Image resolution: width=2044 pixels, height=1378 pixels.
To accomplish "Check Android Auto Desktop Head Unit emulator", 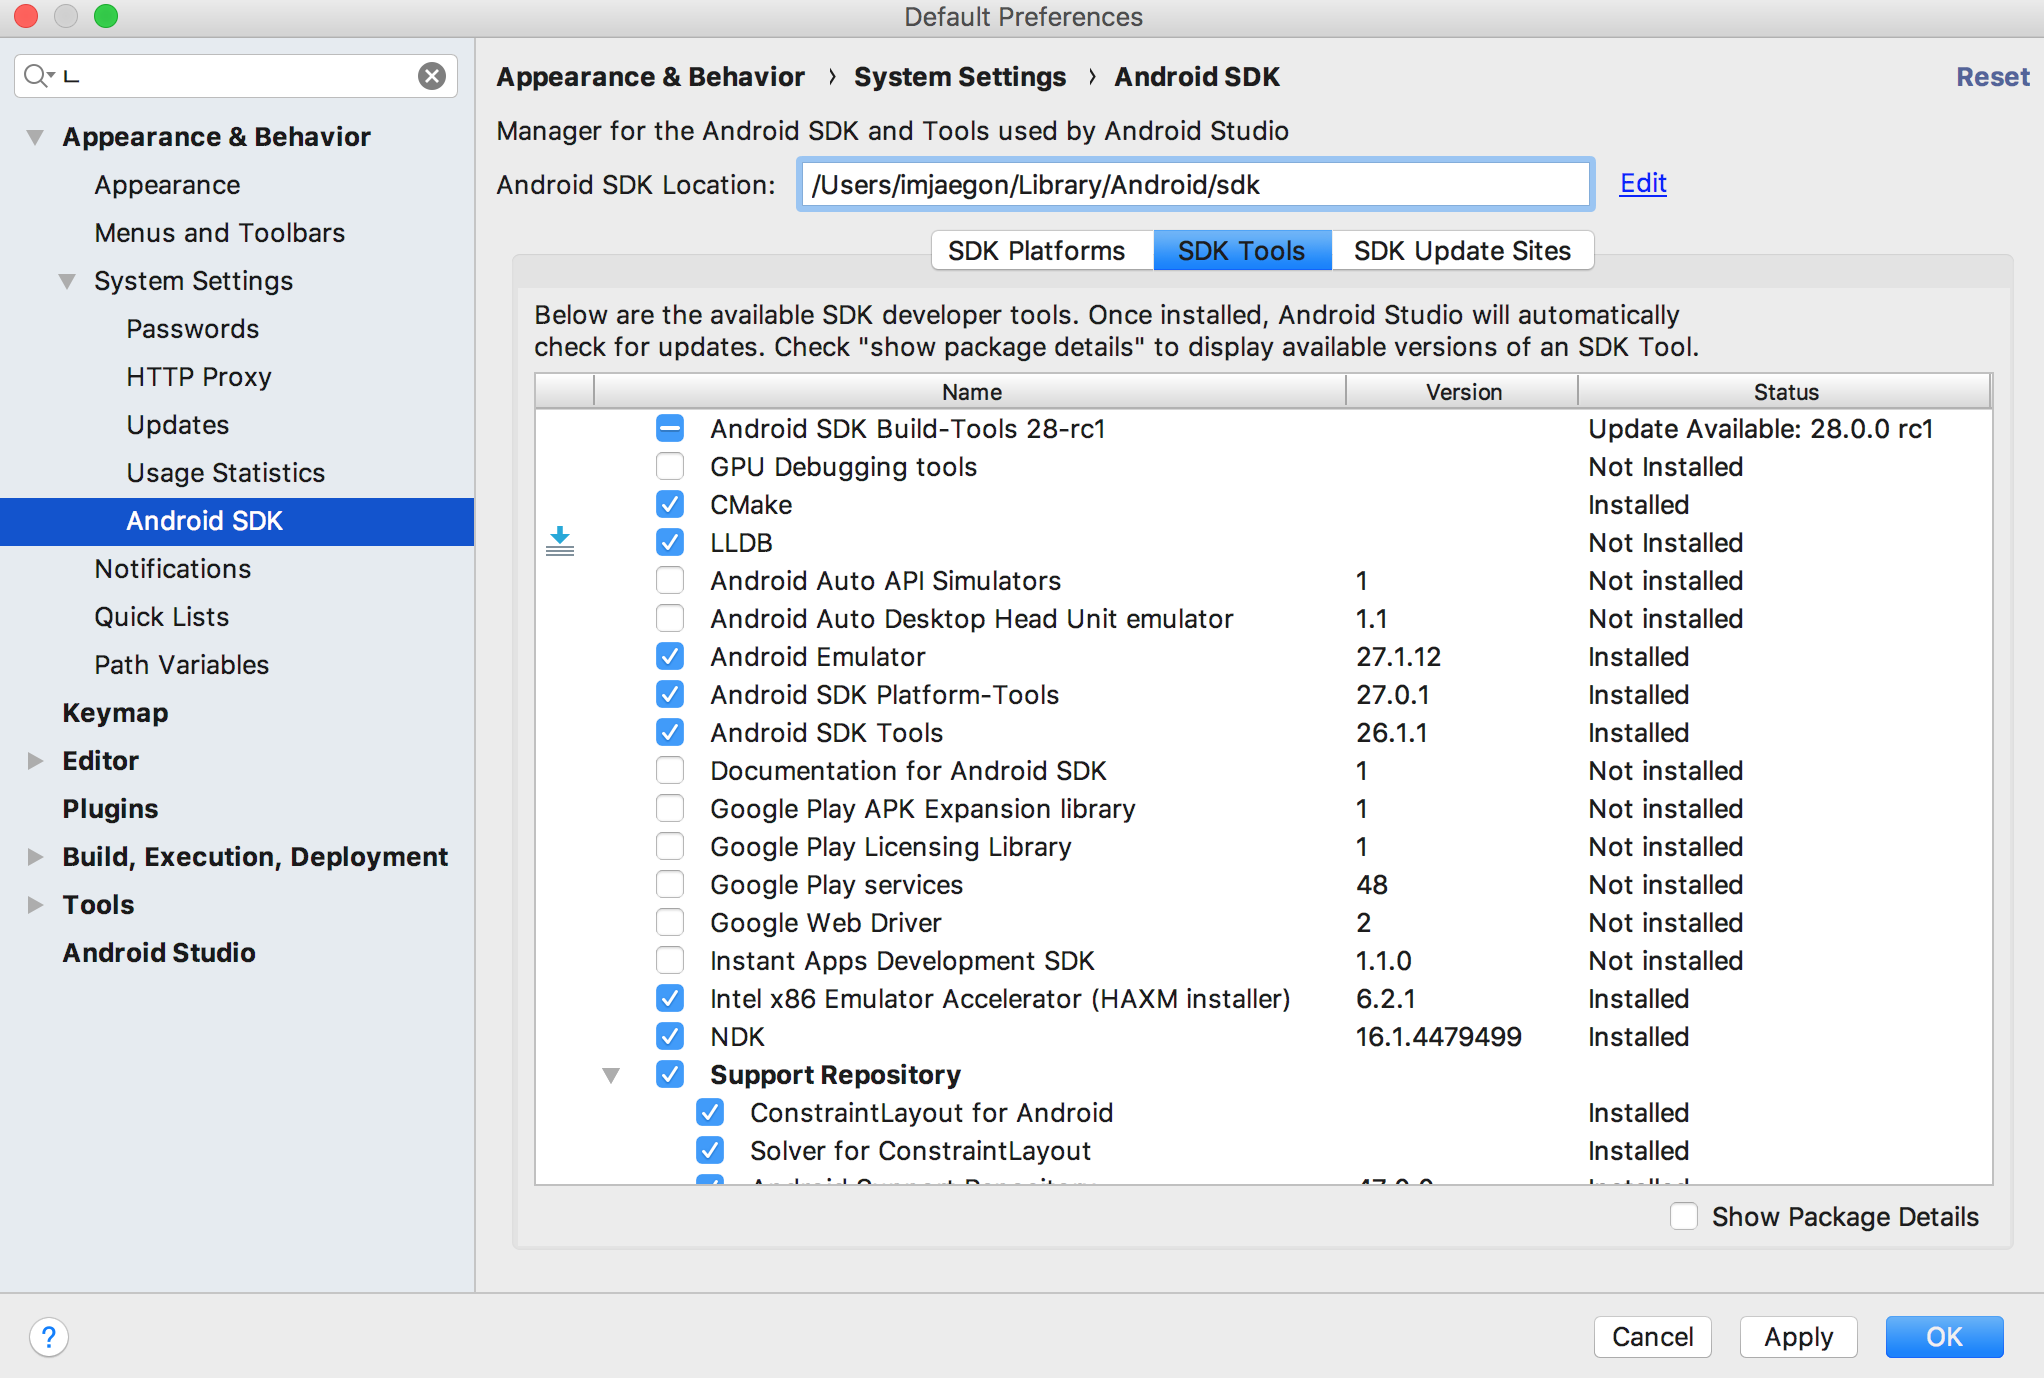I will click(670, 619).
